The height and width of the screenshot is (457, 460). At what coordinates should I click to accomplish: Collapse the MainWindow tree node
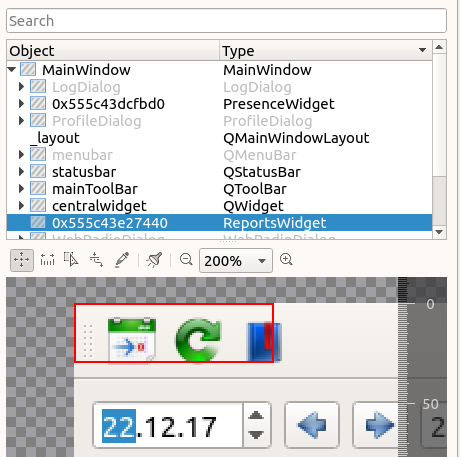point(12,70)
